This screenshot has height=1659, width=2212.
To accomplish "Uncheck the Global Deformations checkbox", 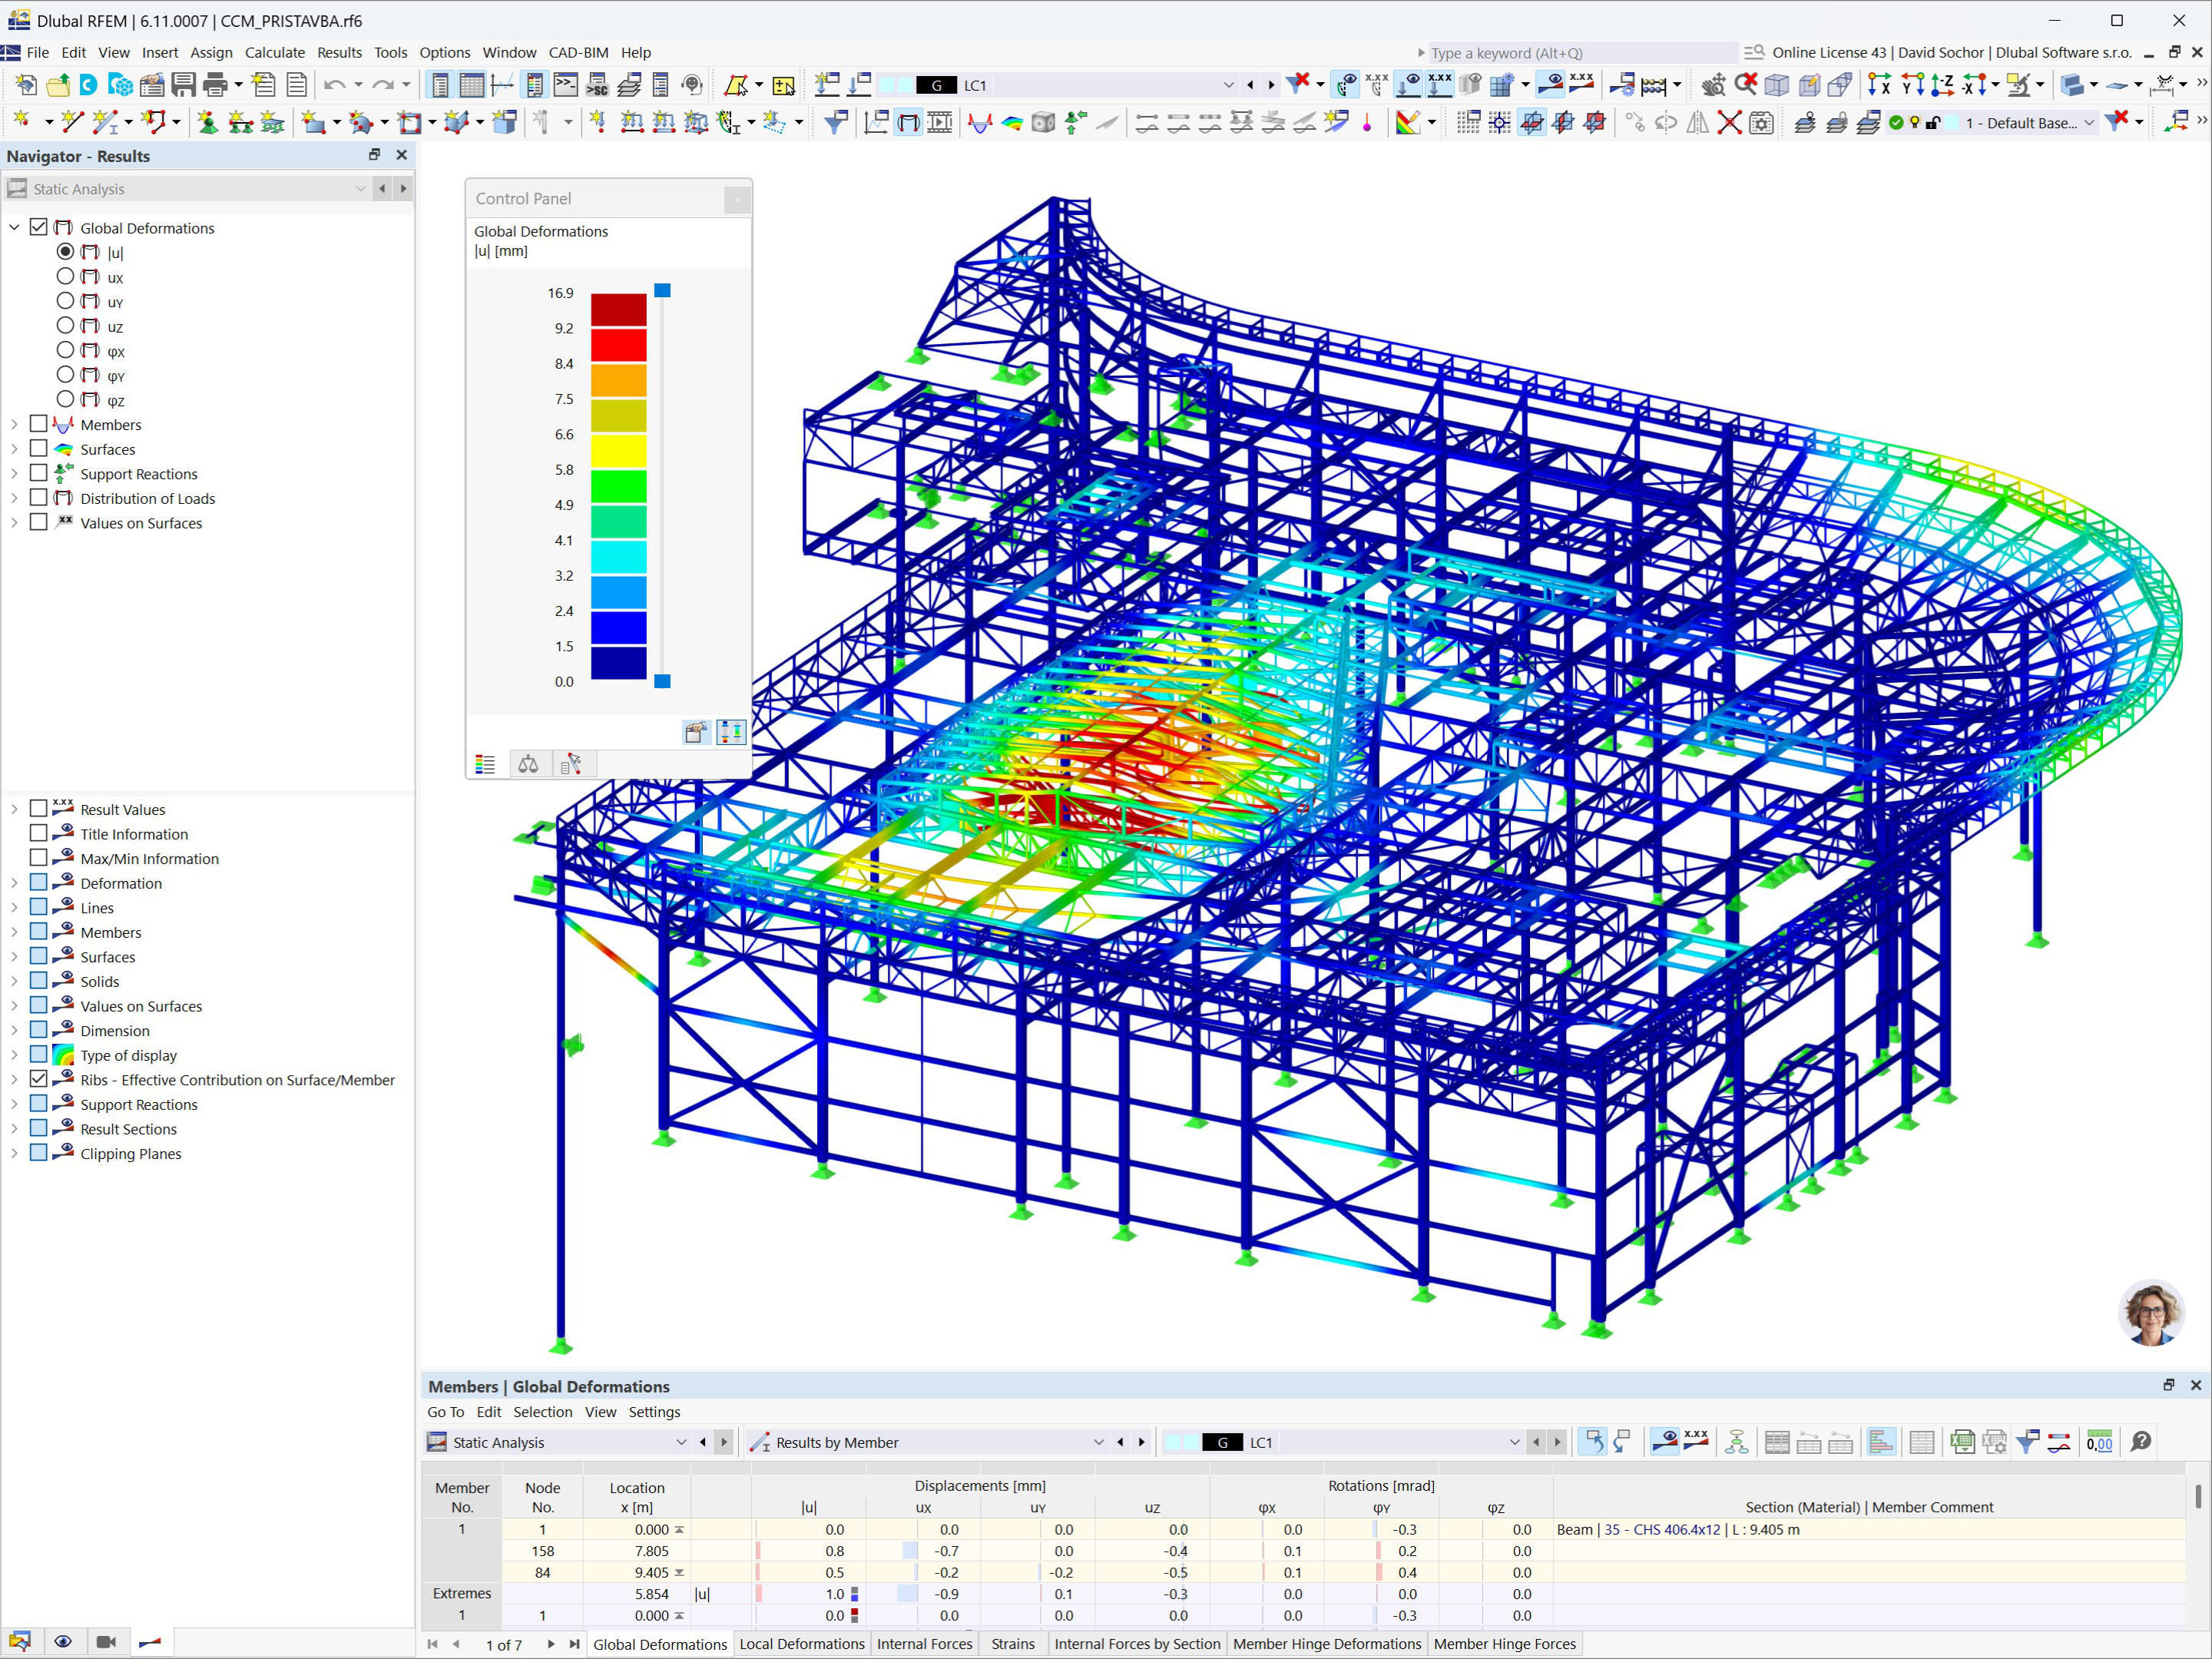I will 39,227.
